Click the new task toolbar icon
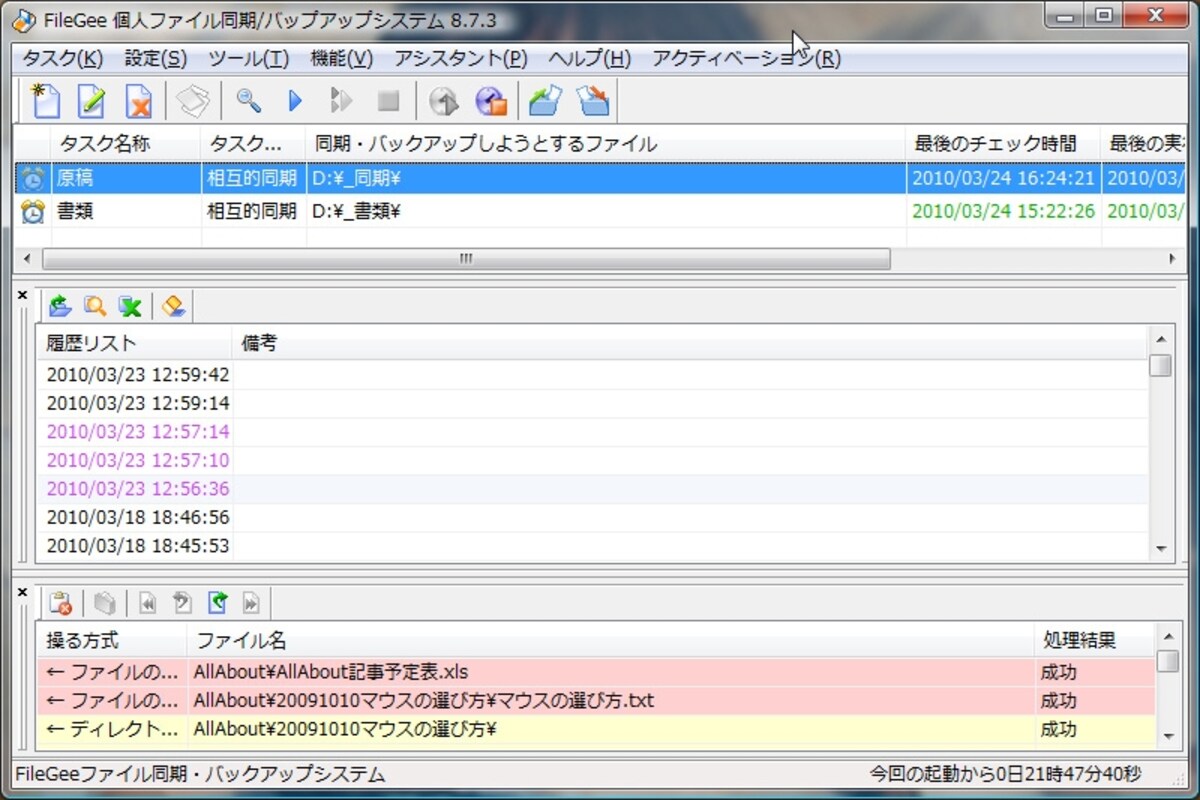The image size is (1200, 800). 45,101
